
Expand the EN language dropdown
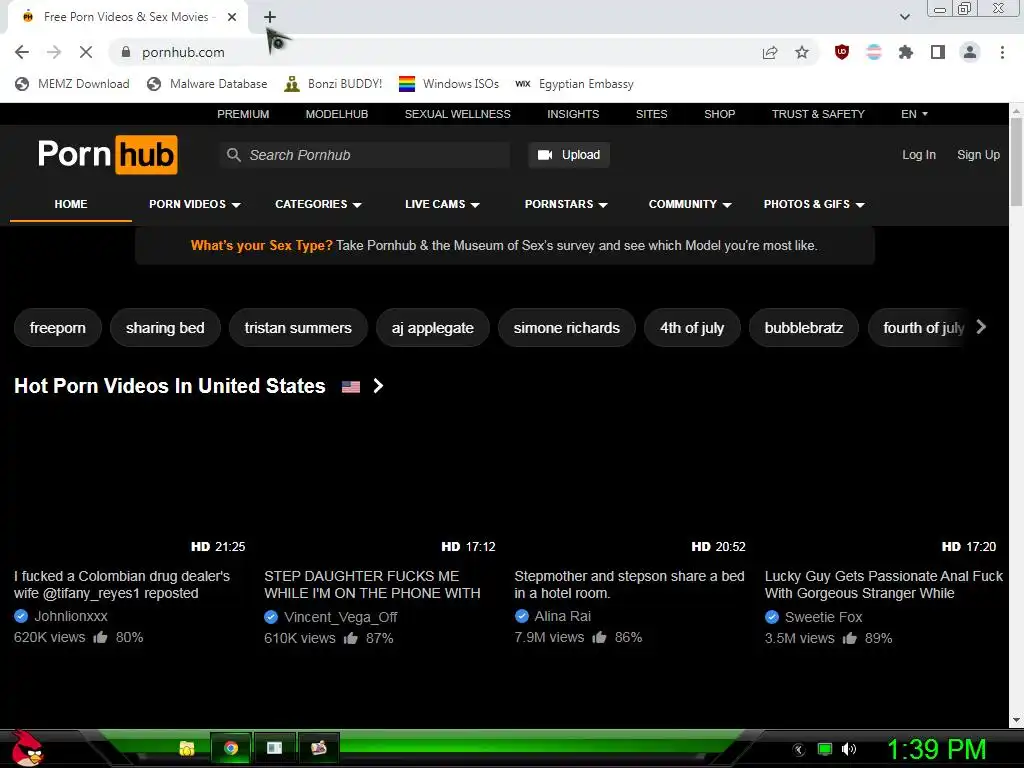click(x=914, y=114)
